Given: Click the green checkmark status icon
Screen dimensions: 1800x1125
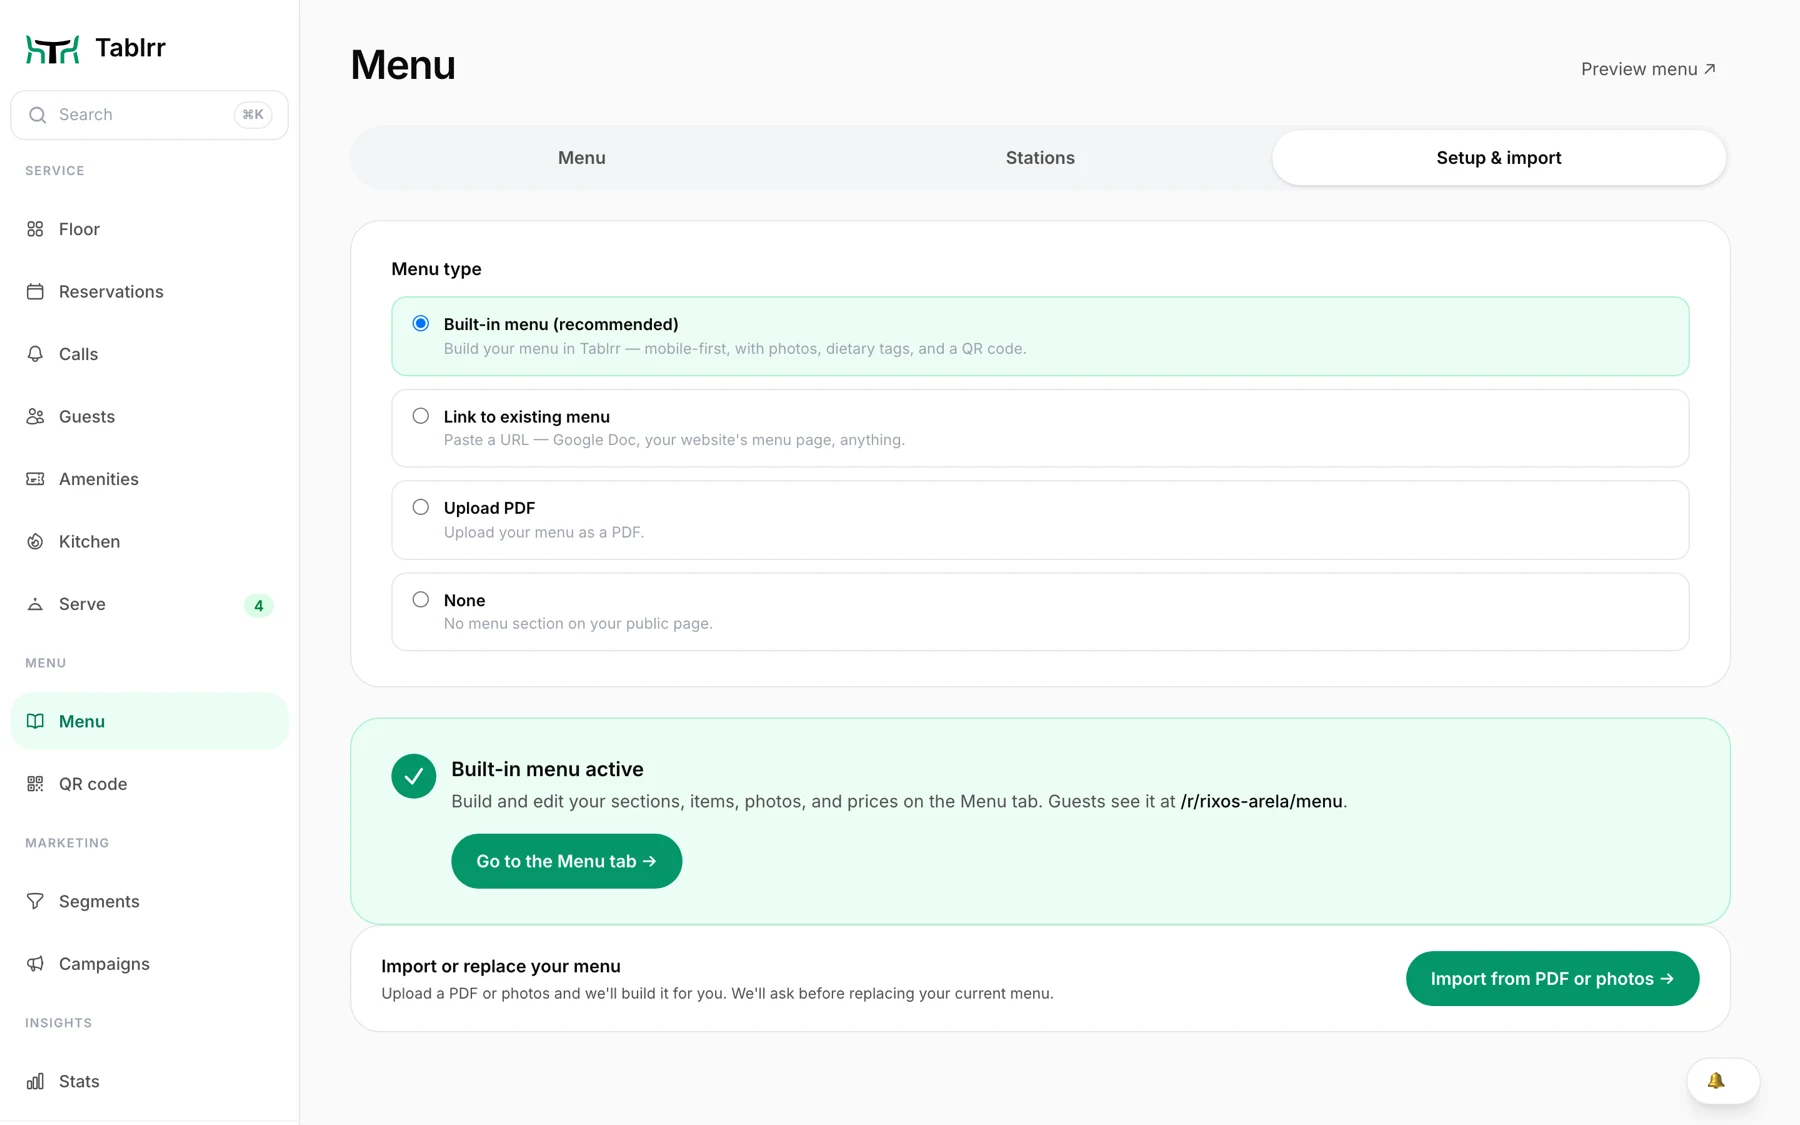Looking at the screenshot, I should (x=413, y=776).
